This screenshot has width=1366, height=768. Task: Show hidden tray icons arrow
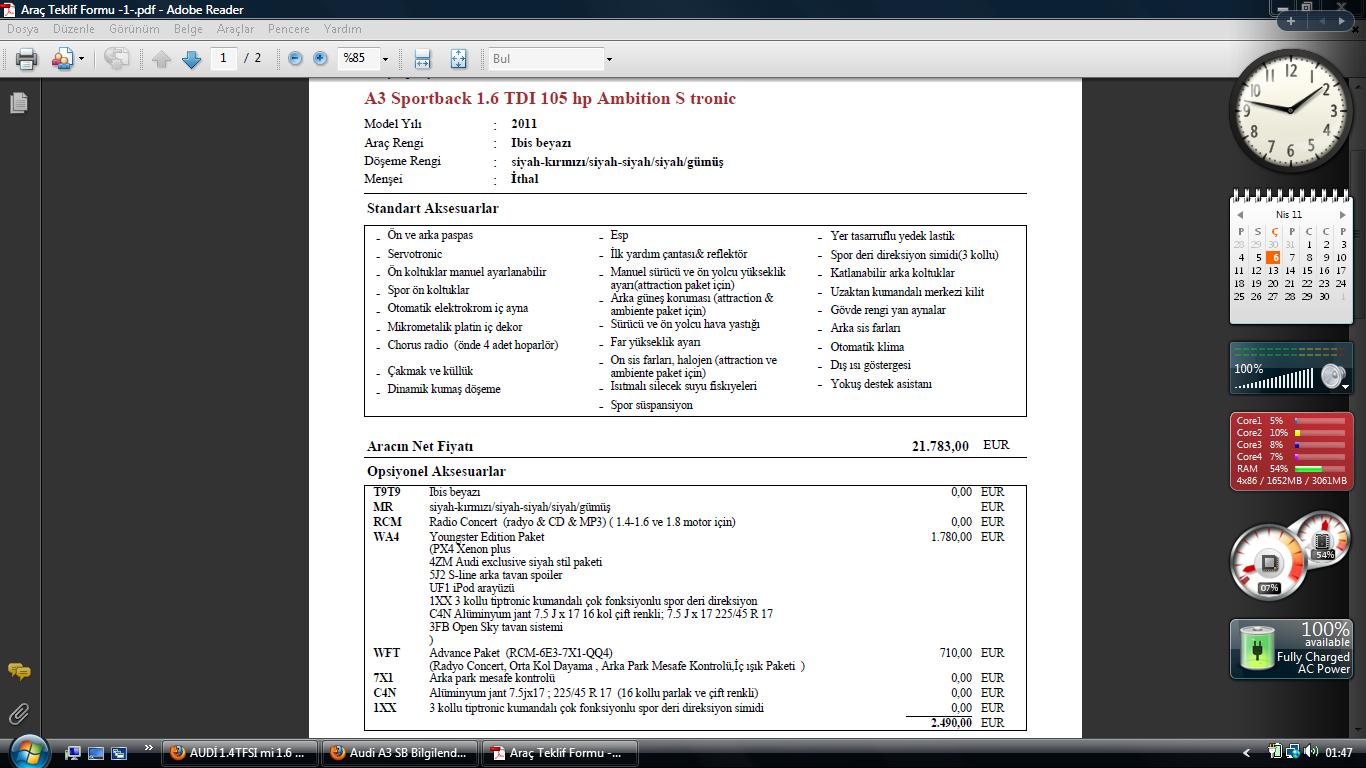(1246, 753)
